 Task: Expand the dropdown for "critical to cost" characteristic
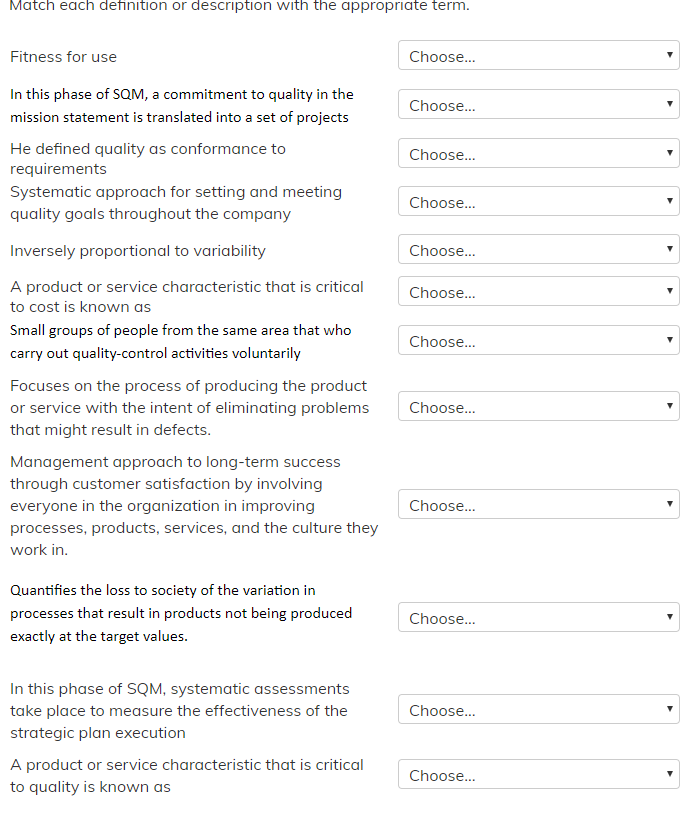click(x=538, y=292)
